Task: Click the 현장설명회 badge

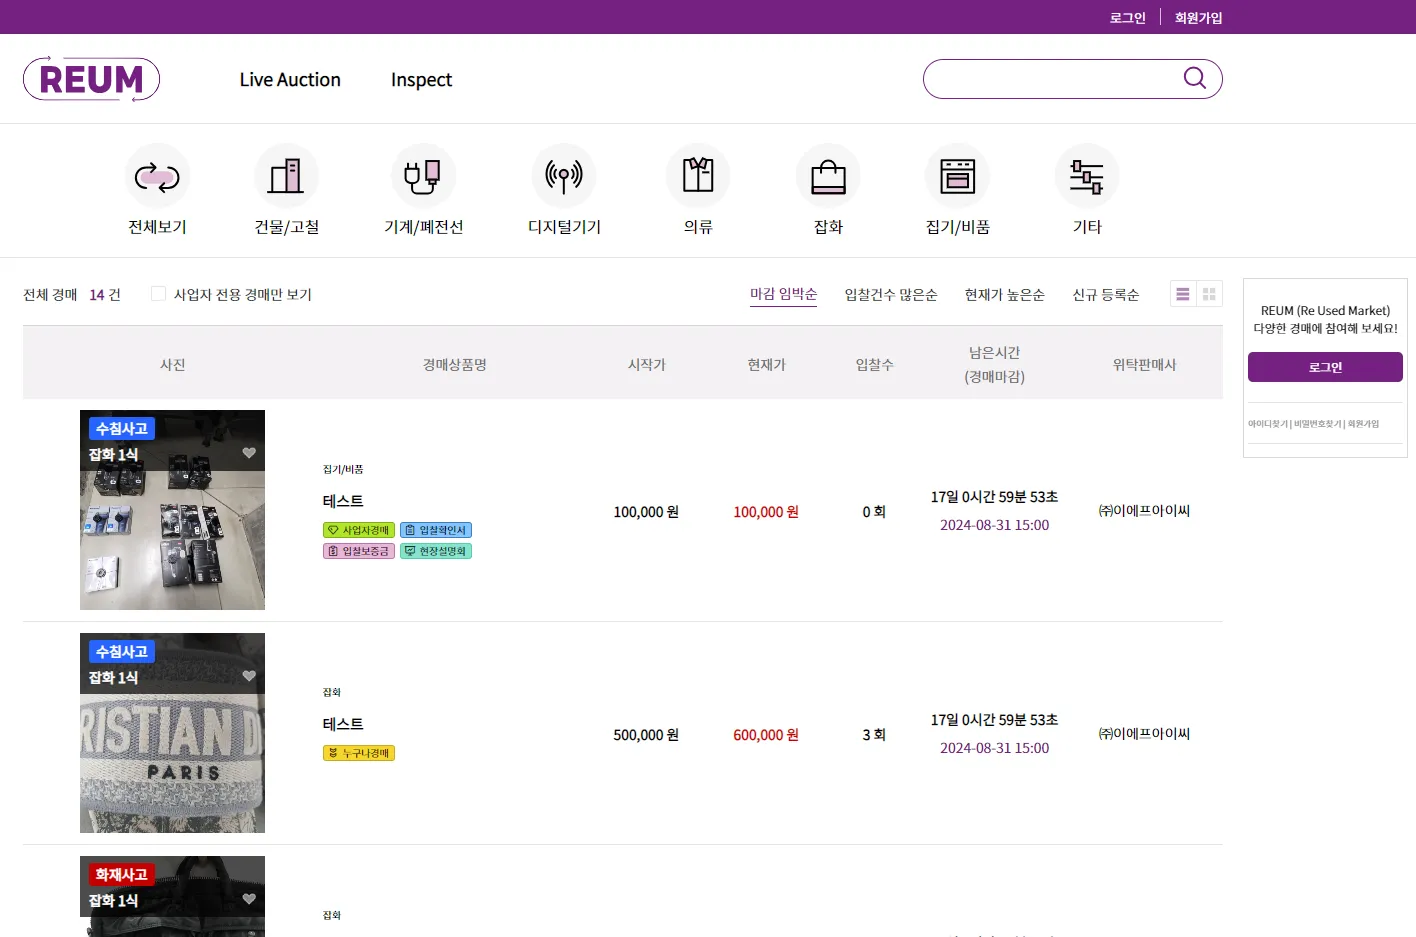Action: [436, 551]
